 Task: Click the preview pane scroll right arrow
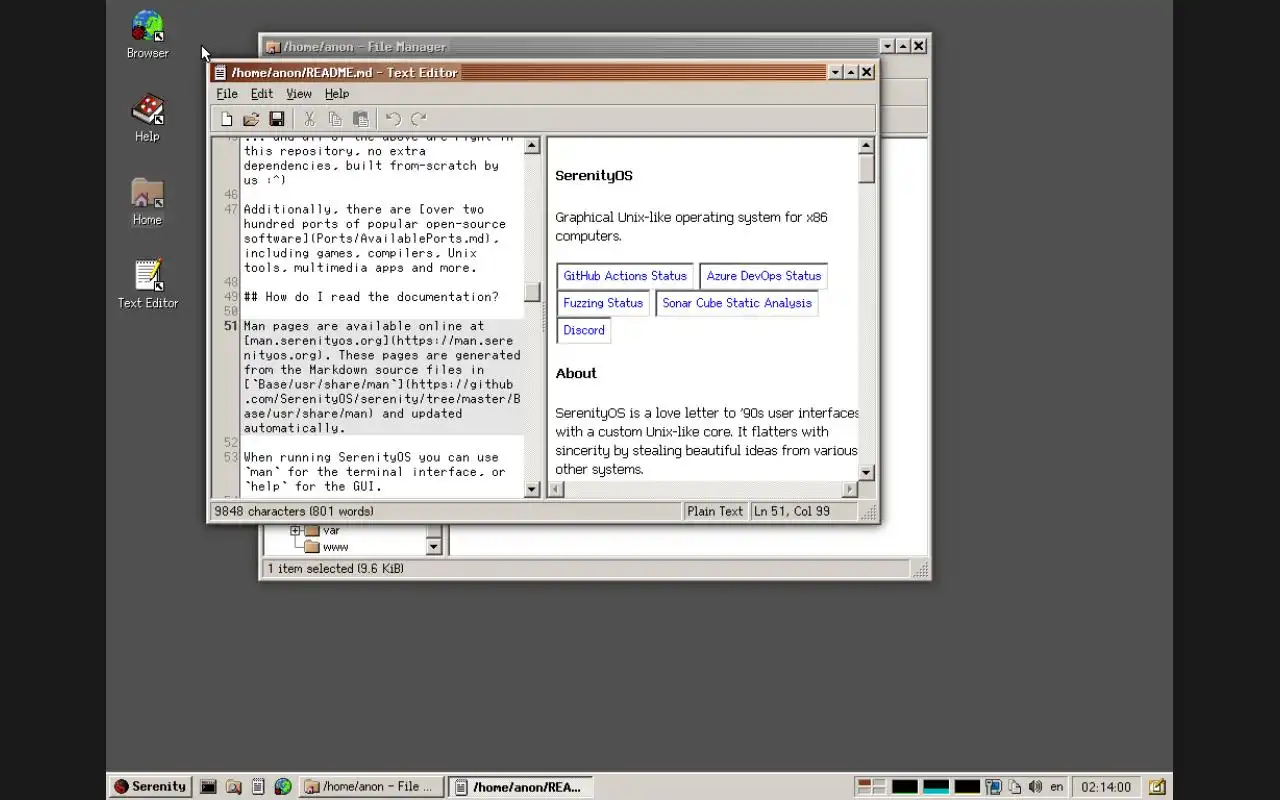tap(850, 490)
